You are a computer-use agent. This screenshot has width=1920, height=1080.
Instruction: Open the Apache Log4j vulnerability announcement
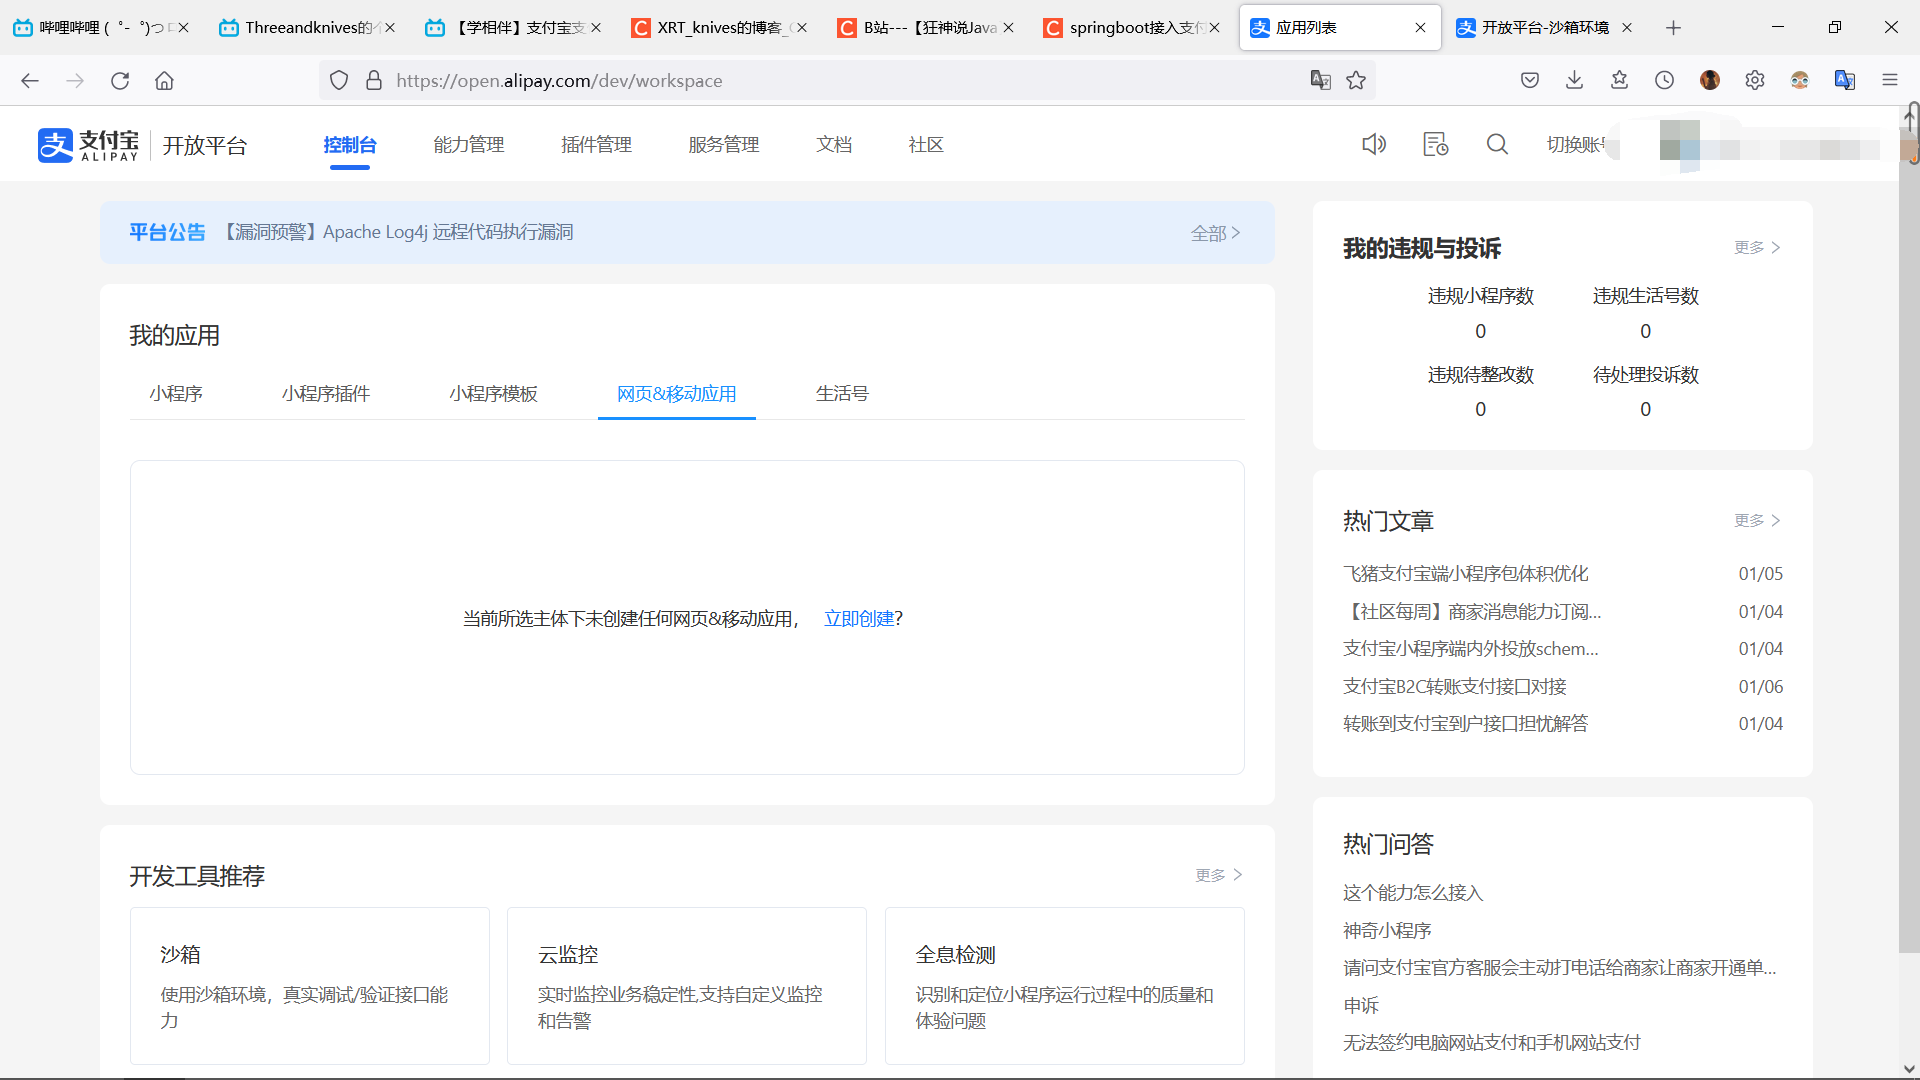pos(396,232)
